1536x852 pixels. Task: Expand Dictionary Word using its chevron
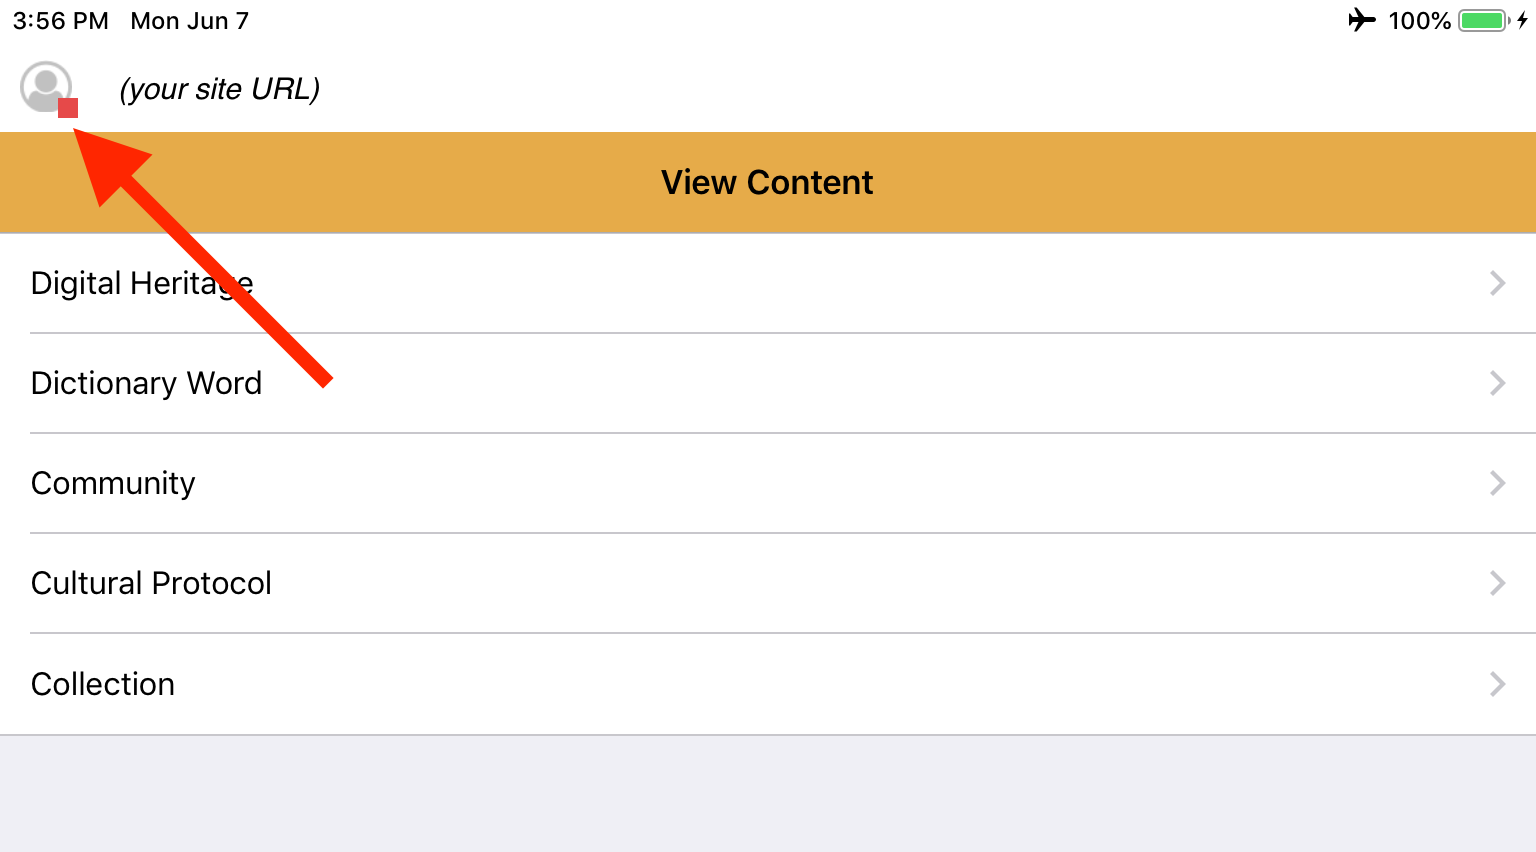tap(1497, 383)
